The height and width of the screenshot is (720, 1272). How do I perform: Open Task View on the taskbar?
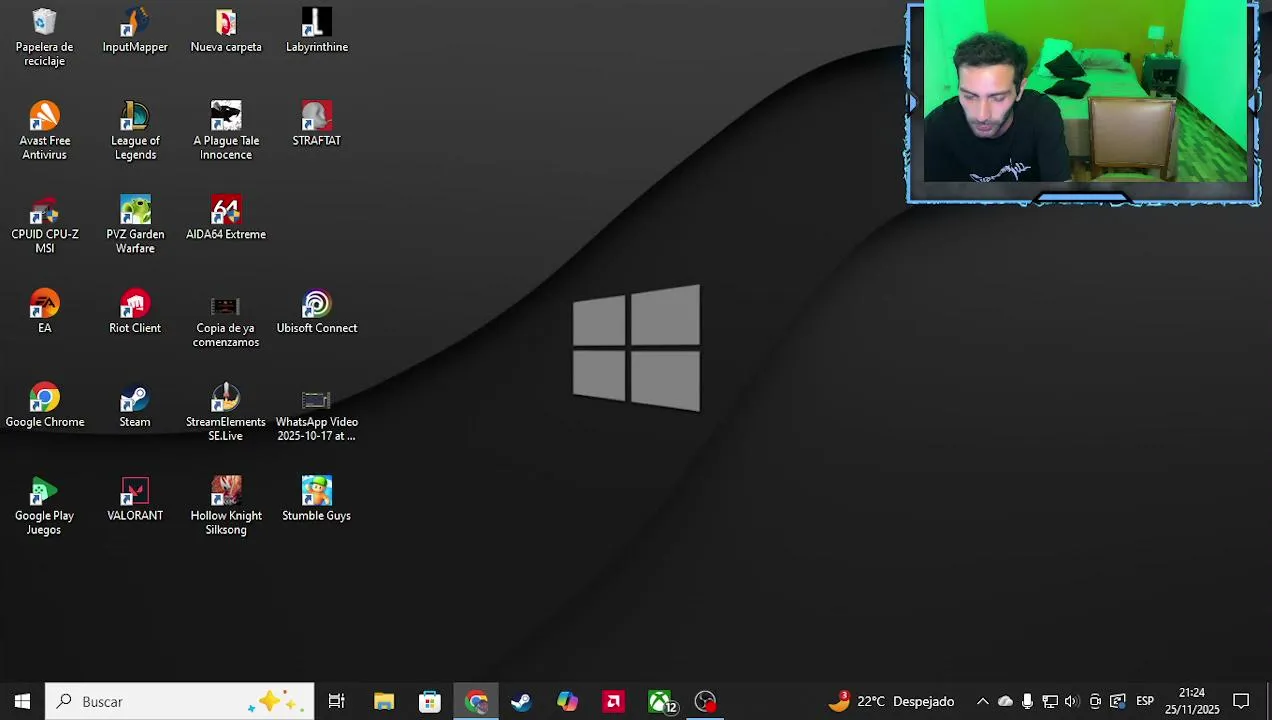[x=337, y=701]
